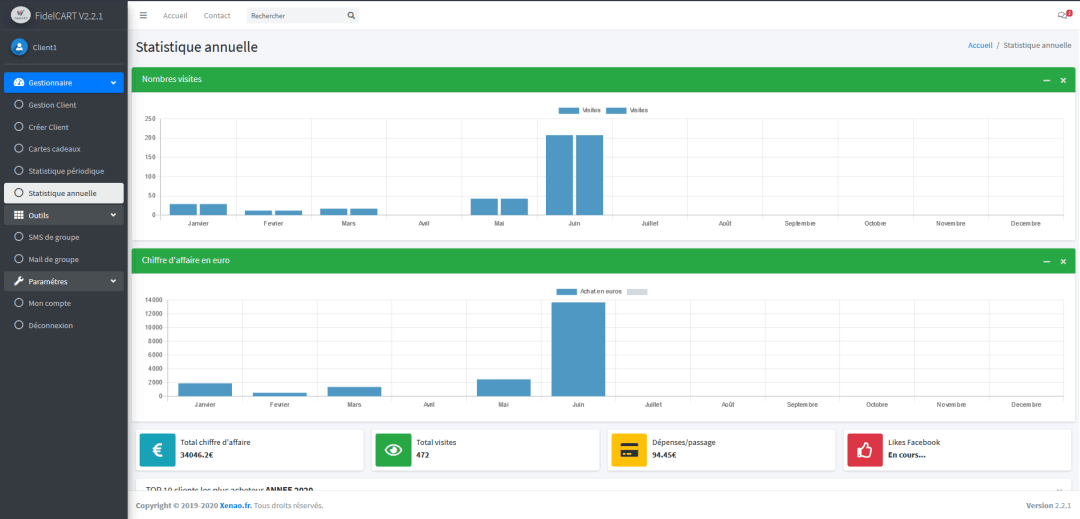
Task: Click the Client1 user avatar icon
Action: click(x=19, y=47)
